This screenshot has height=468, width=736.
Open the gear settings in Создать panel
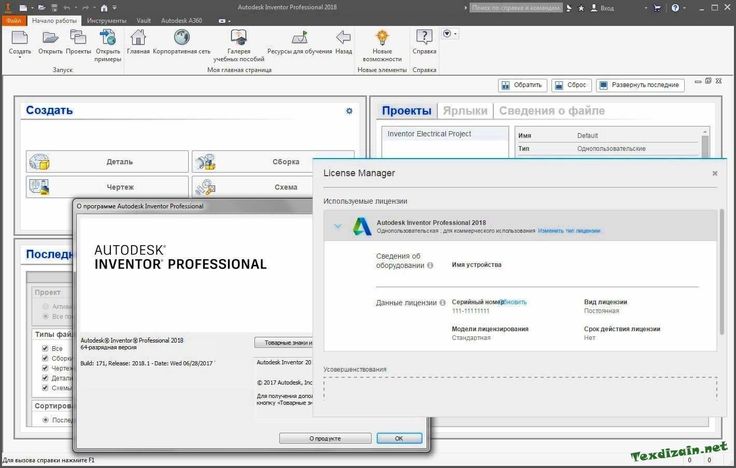pos(349,111)
